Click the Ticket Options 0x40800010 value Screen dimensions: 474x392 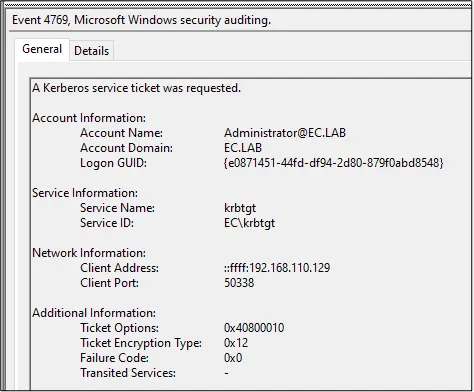coord(254,328)
